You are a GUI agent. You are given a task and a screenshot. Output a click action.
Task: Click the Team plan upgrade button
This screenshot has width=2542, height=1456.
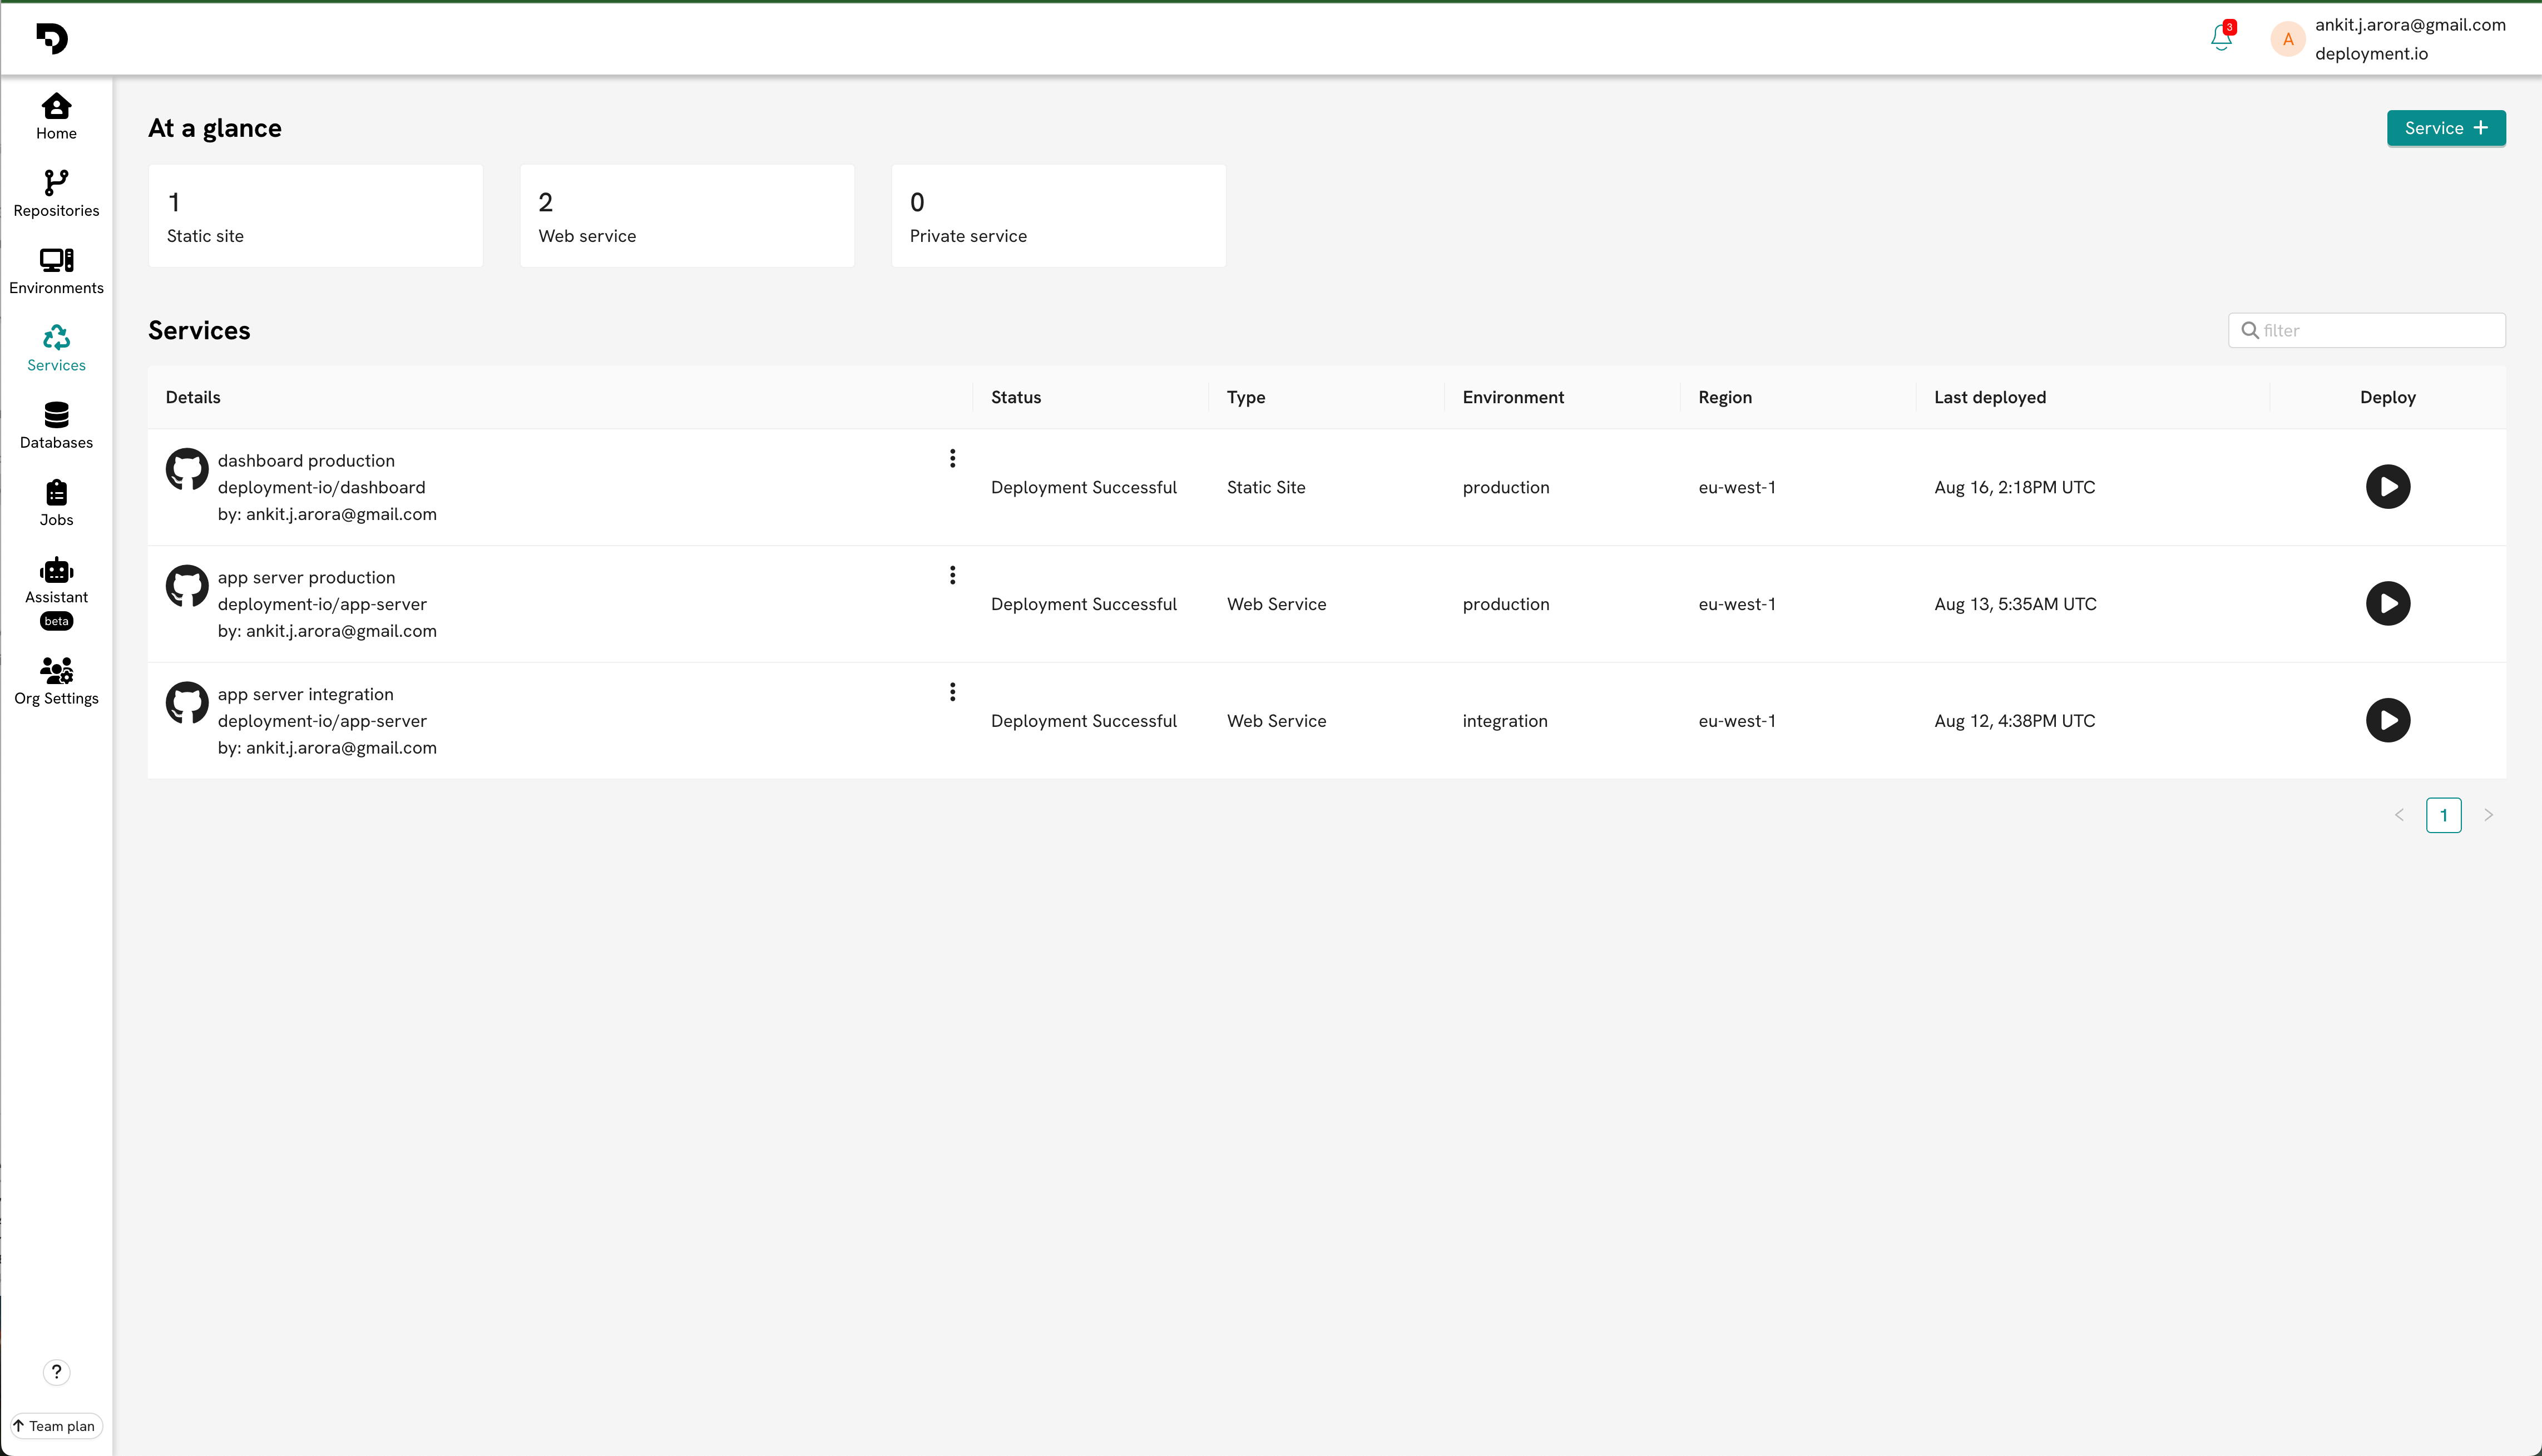coord(56,1426)
